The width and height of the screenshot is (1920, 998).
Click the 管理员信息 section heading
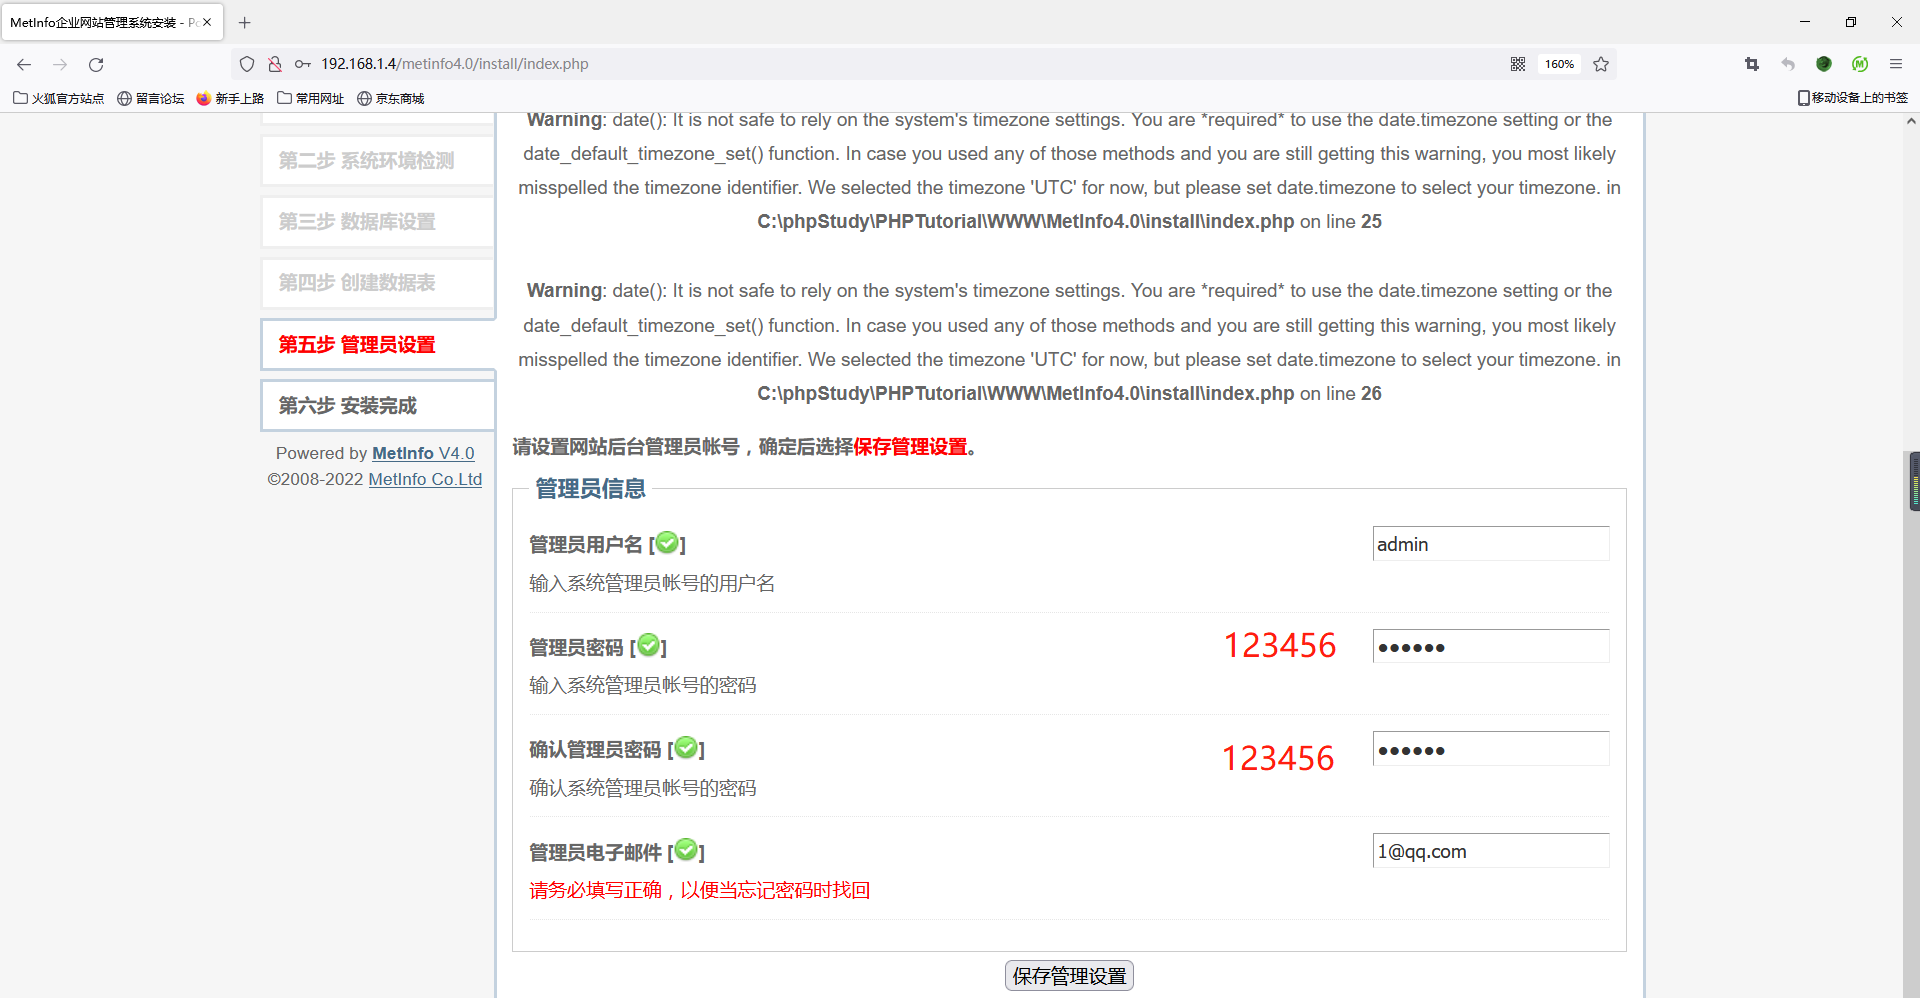click(590, 489)
